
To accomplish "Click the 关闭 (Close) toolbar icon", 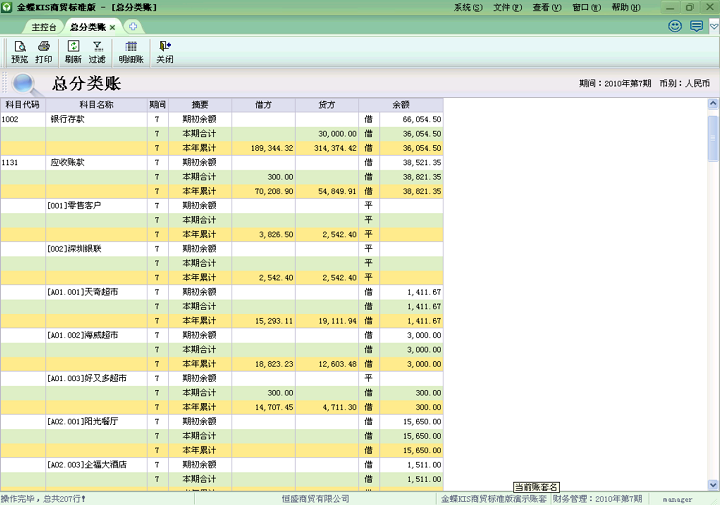I will (165, 52).
